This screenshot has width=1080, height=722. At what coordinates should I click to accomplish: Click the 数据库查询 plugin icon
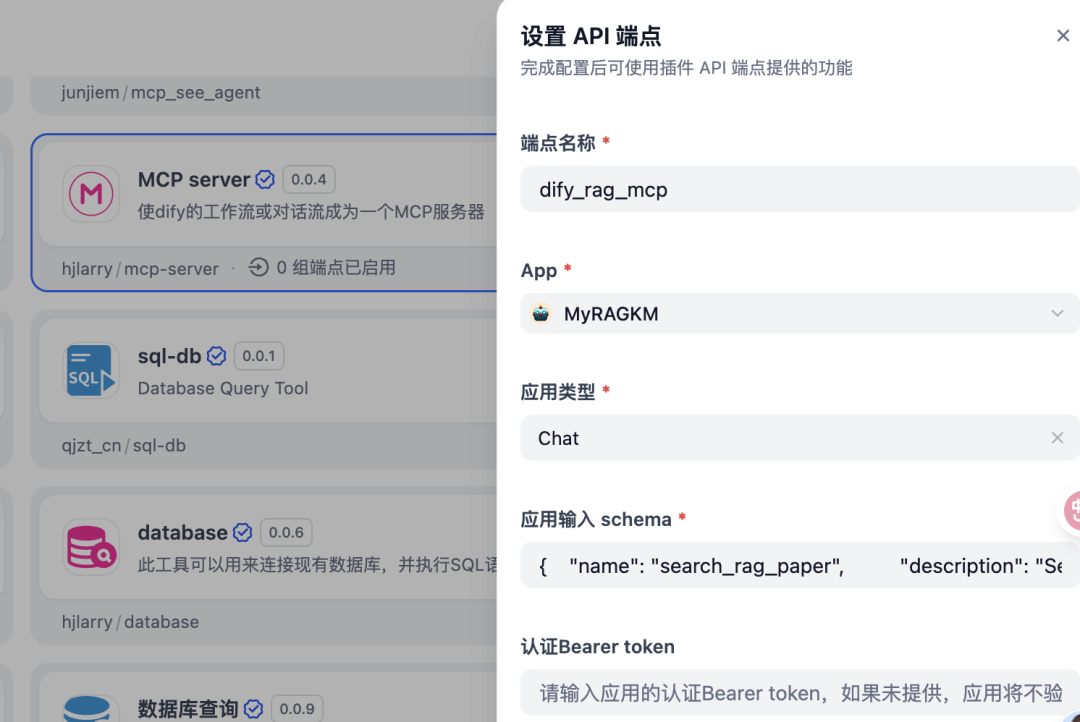tap(91, 709)
